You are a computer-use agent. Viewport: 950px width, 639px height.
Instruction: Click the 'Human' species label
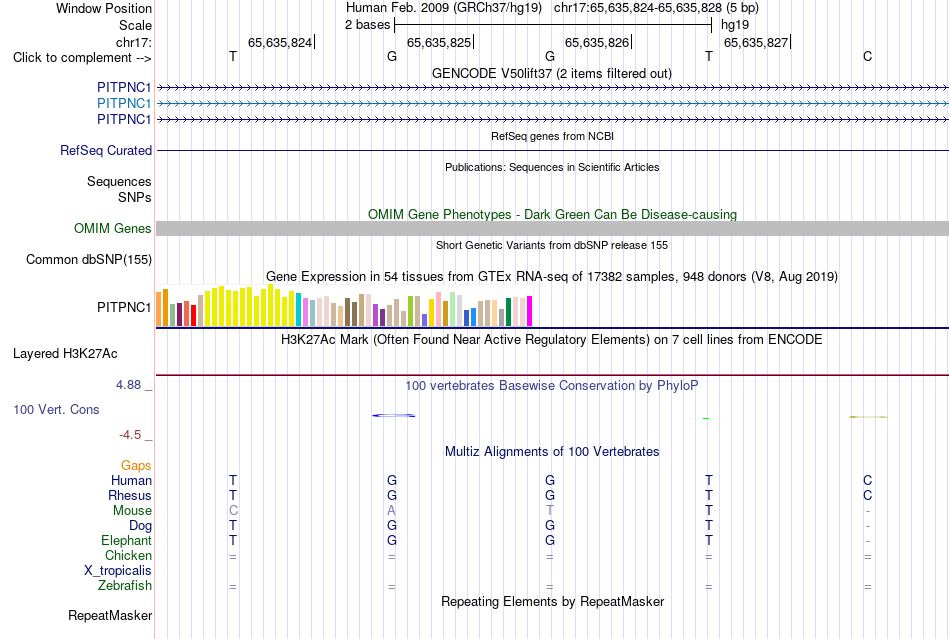131,480
